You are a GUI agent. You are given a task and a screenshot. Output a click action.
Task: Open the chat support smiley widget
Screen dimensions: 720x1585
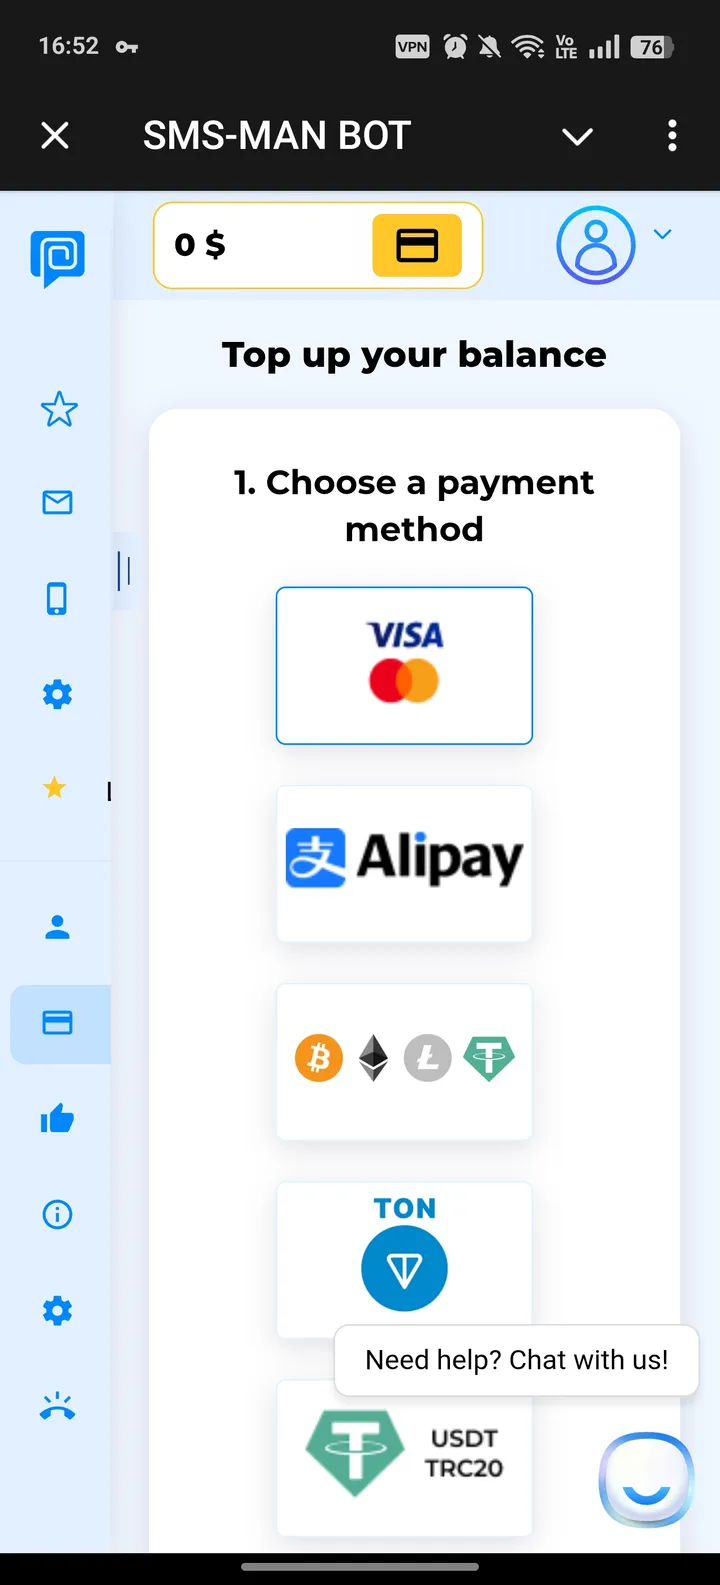(646, 1480)
